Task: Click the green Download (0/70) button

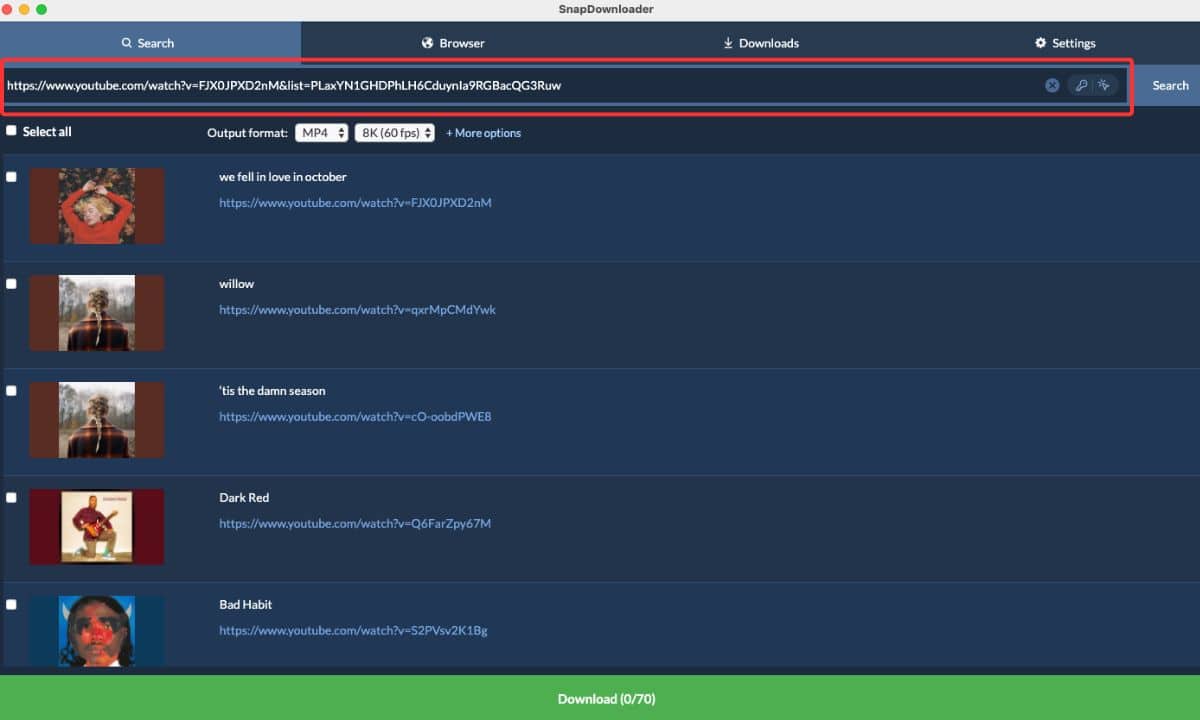Action: coord(600,698)
